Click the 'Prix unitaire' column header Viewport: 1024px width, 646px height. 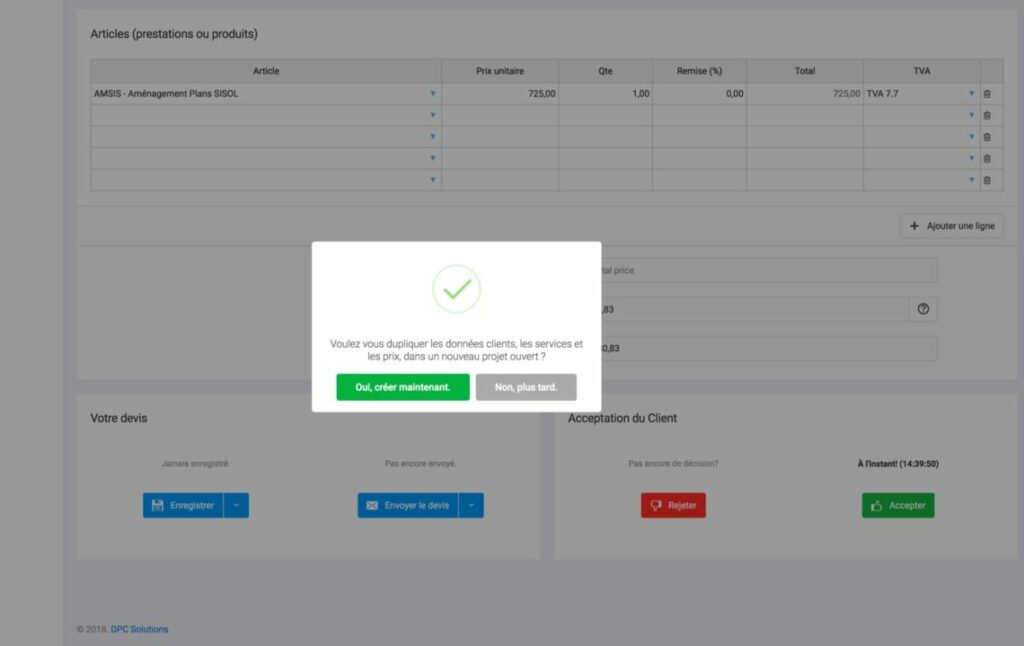pos(500,71)
